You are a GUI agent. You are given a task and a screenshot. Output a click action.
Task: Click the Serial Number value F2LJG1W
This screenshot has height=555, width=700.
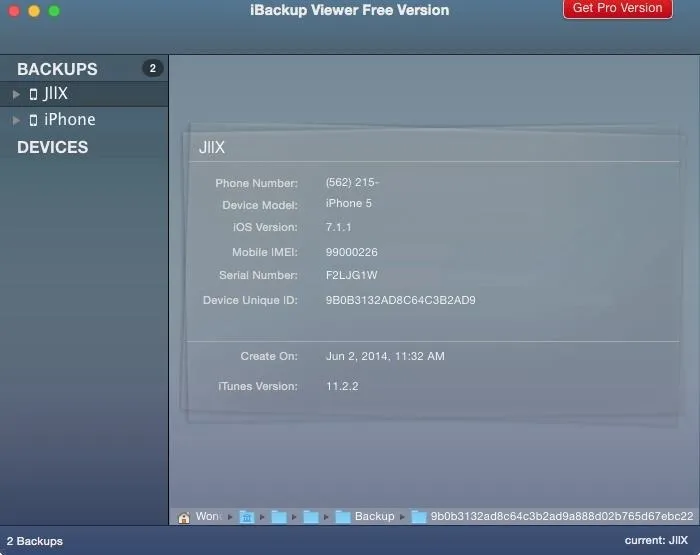pyautogui.click(x=351, y=275)
